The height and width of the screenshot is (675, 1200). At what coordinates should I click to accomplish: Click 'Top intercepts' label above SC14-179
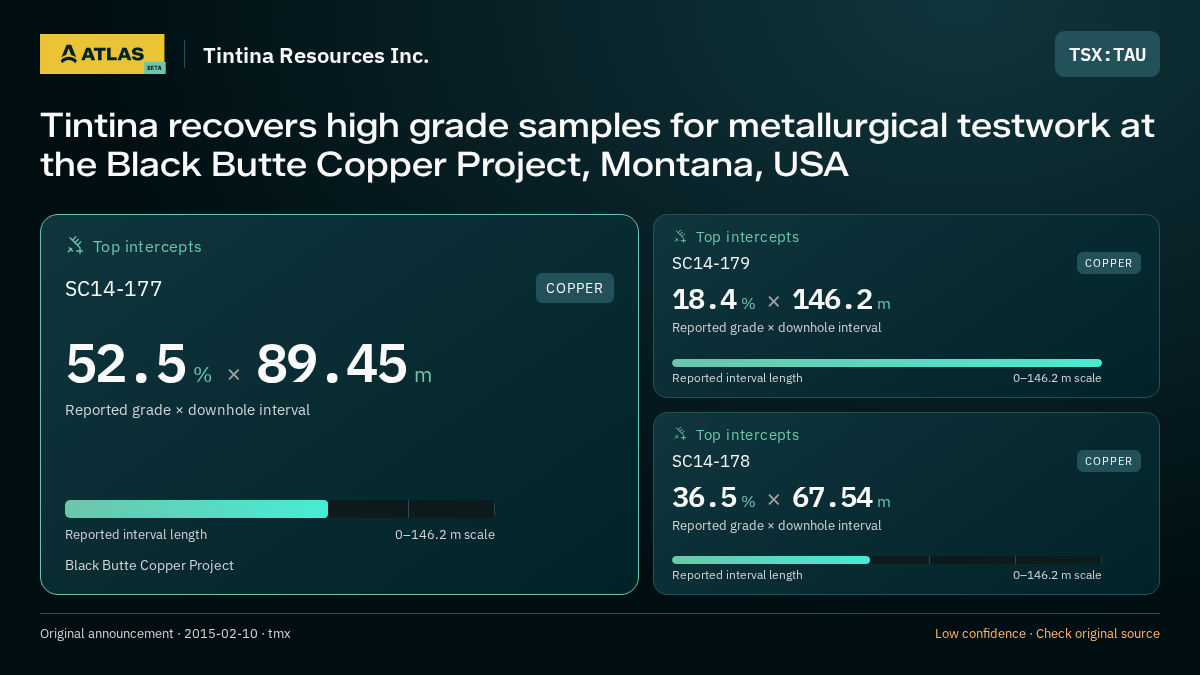pyautogui.click(x=747, y=237)
